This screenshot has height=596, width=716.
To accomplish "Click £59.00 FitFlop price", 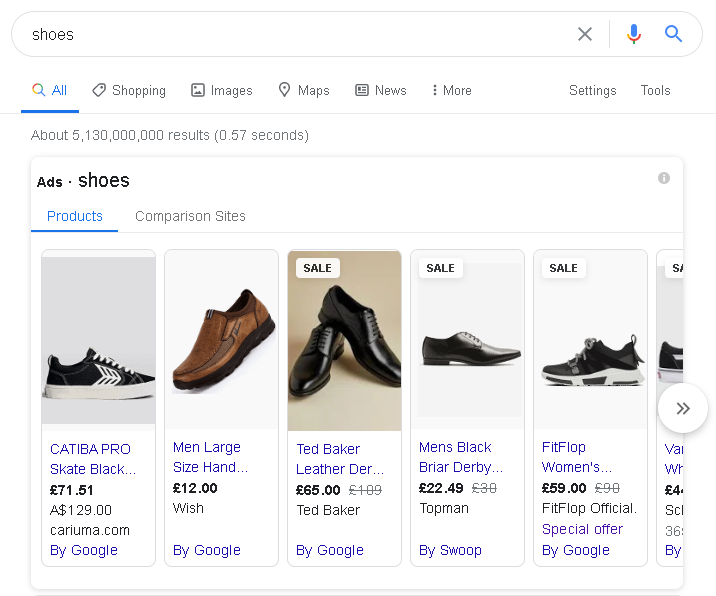I will (563, 488).
